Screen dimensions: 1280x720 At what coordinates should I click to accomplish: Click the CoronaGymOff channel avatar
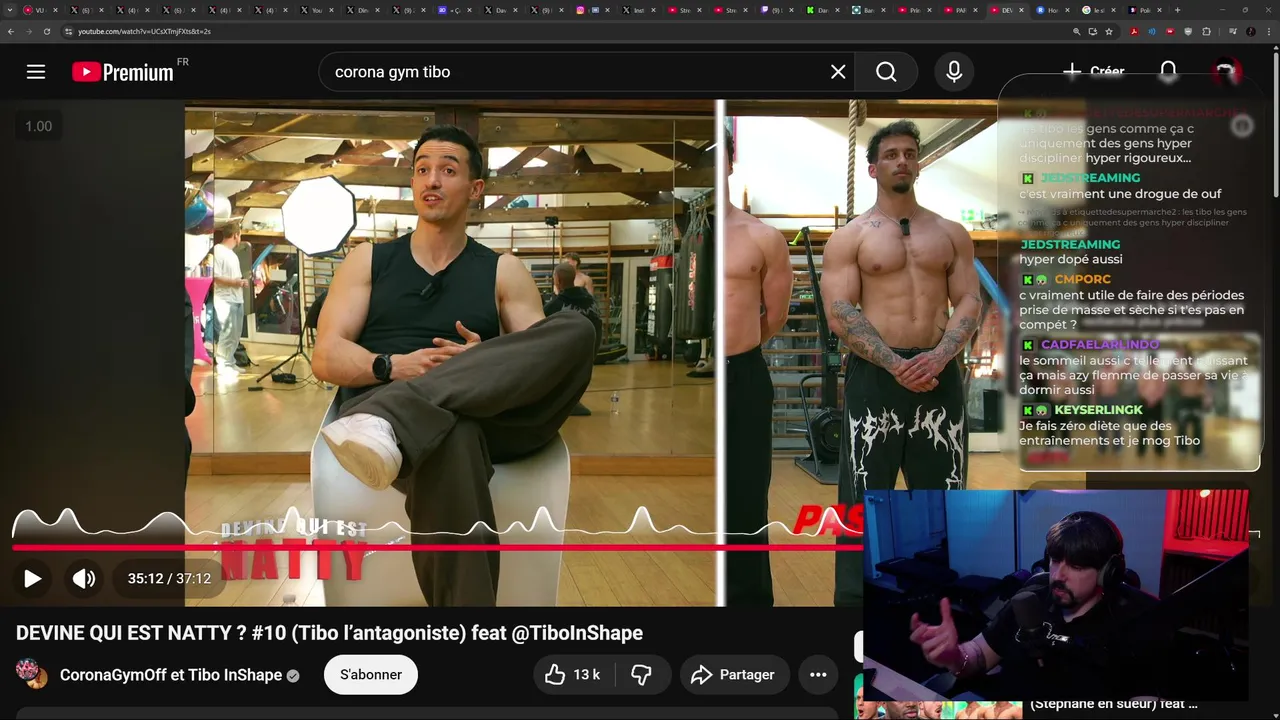(x=32, y=674)
